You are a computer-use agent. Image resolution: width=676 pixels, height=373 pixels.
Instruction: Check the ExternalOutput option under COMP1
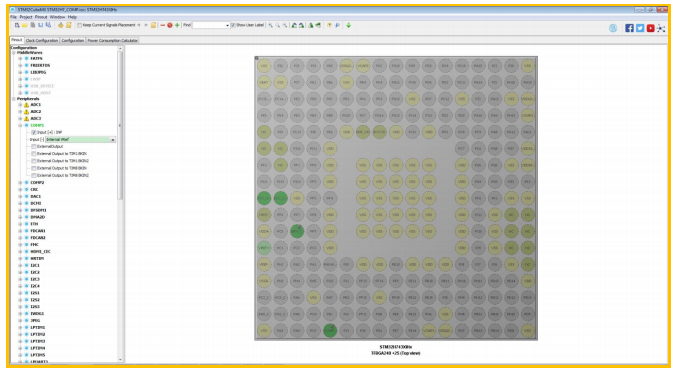point(34,147)
